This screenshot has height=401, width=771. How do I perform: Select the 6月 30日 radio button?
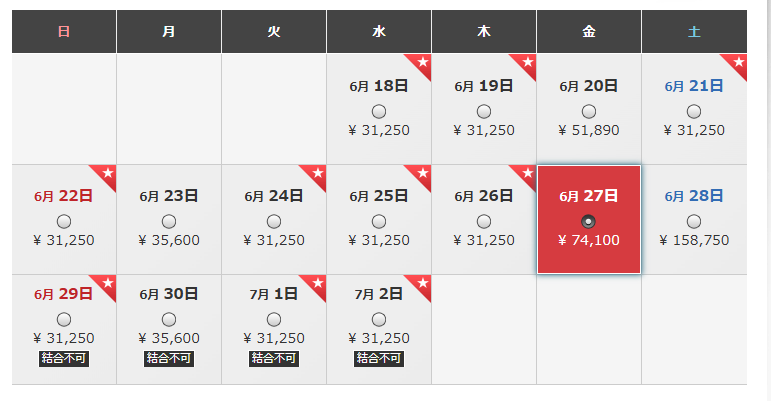(169, 320)
